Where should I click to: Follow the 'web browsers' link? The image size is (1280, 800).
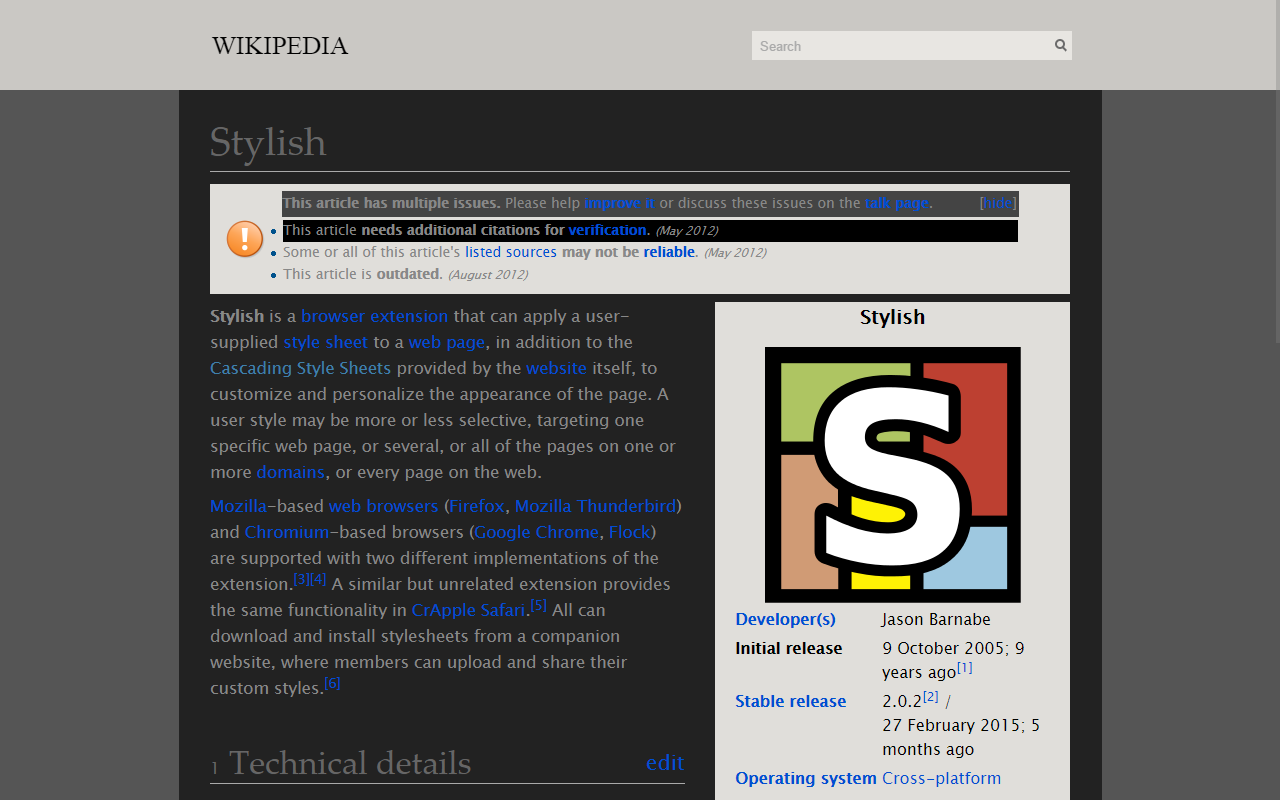pyautogui.click(x=384, y=506)
